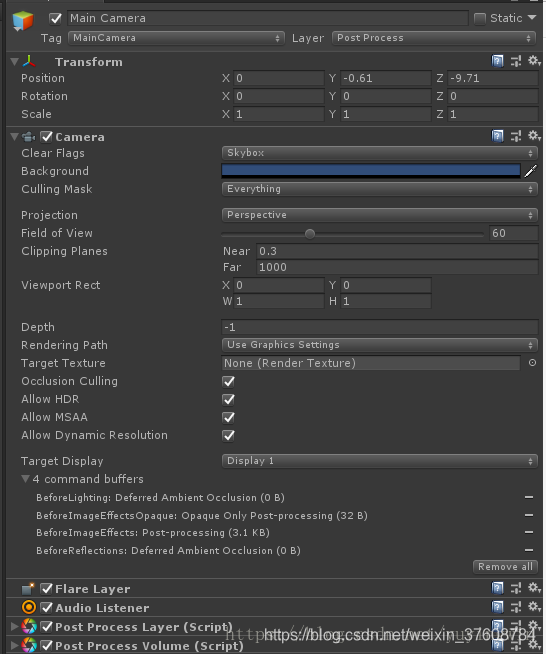
Task: Click the GameObject cube icon
Action: (x=23, y=21)
